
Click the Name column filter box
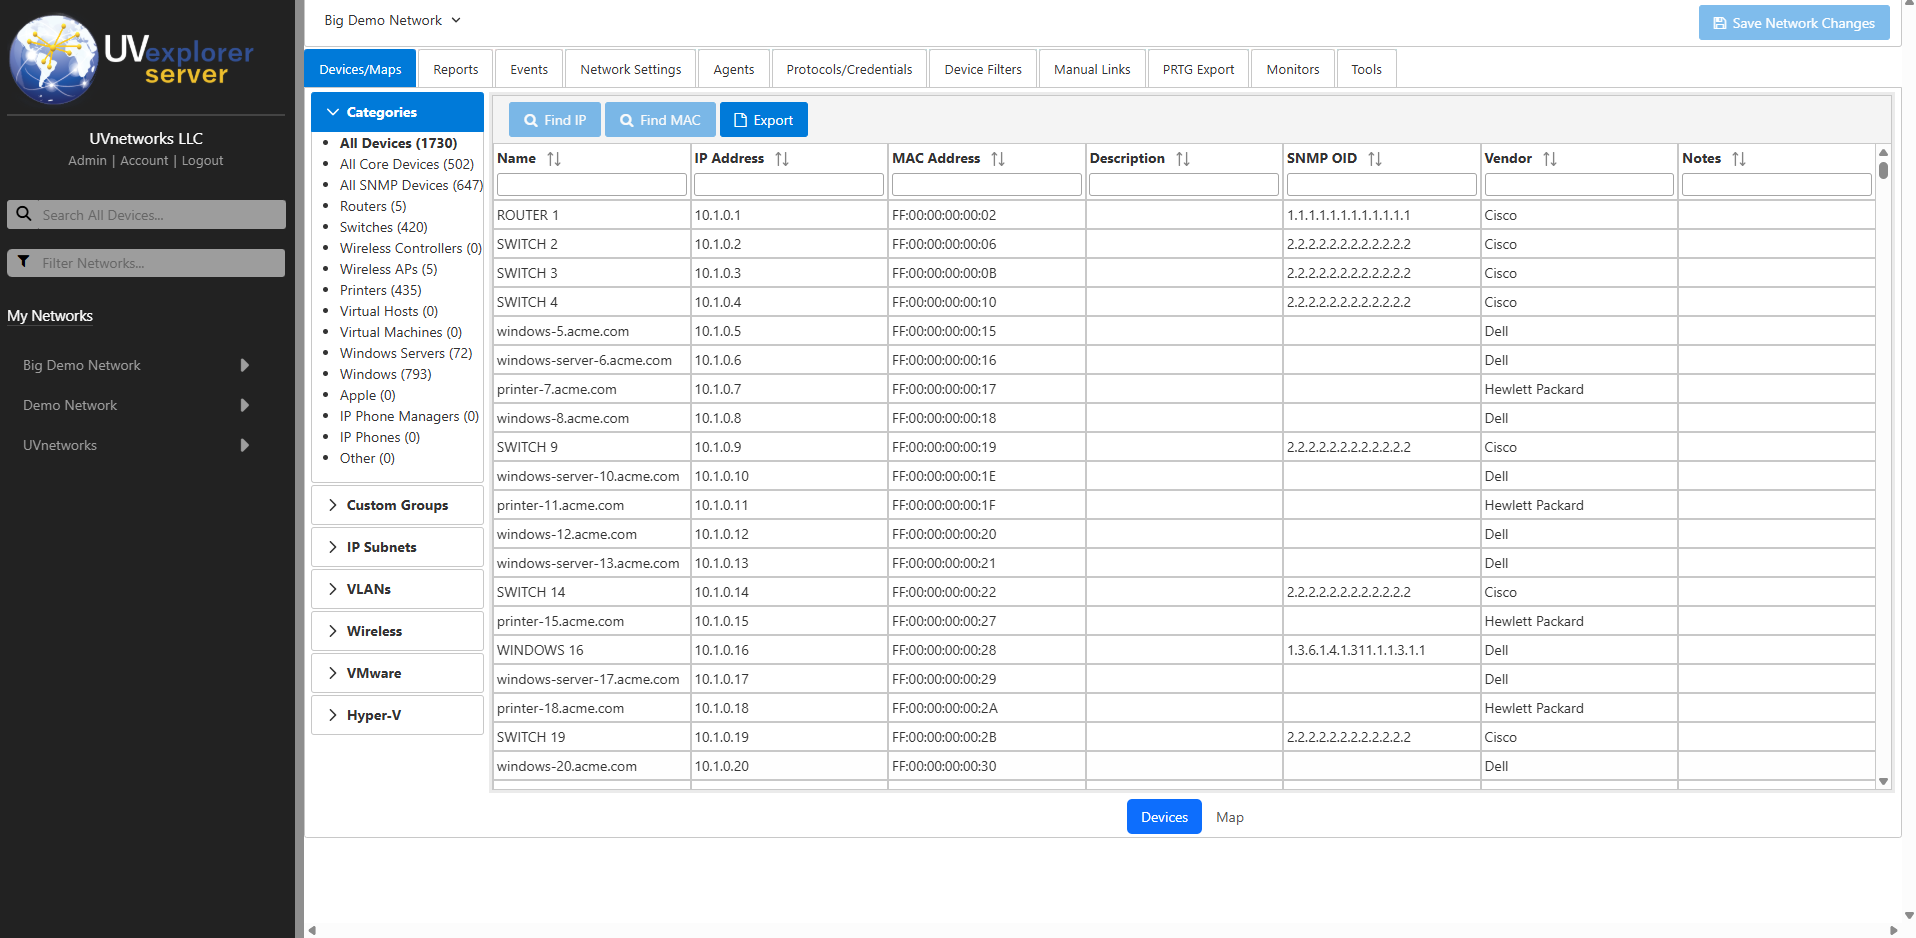(592, 185)
